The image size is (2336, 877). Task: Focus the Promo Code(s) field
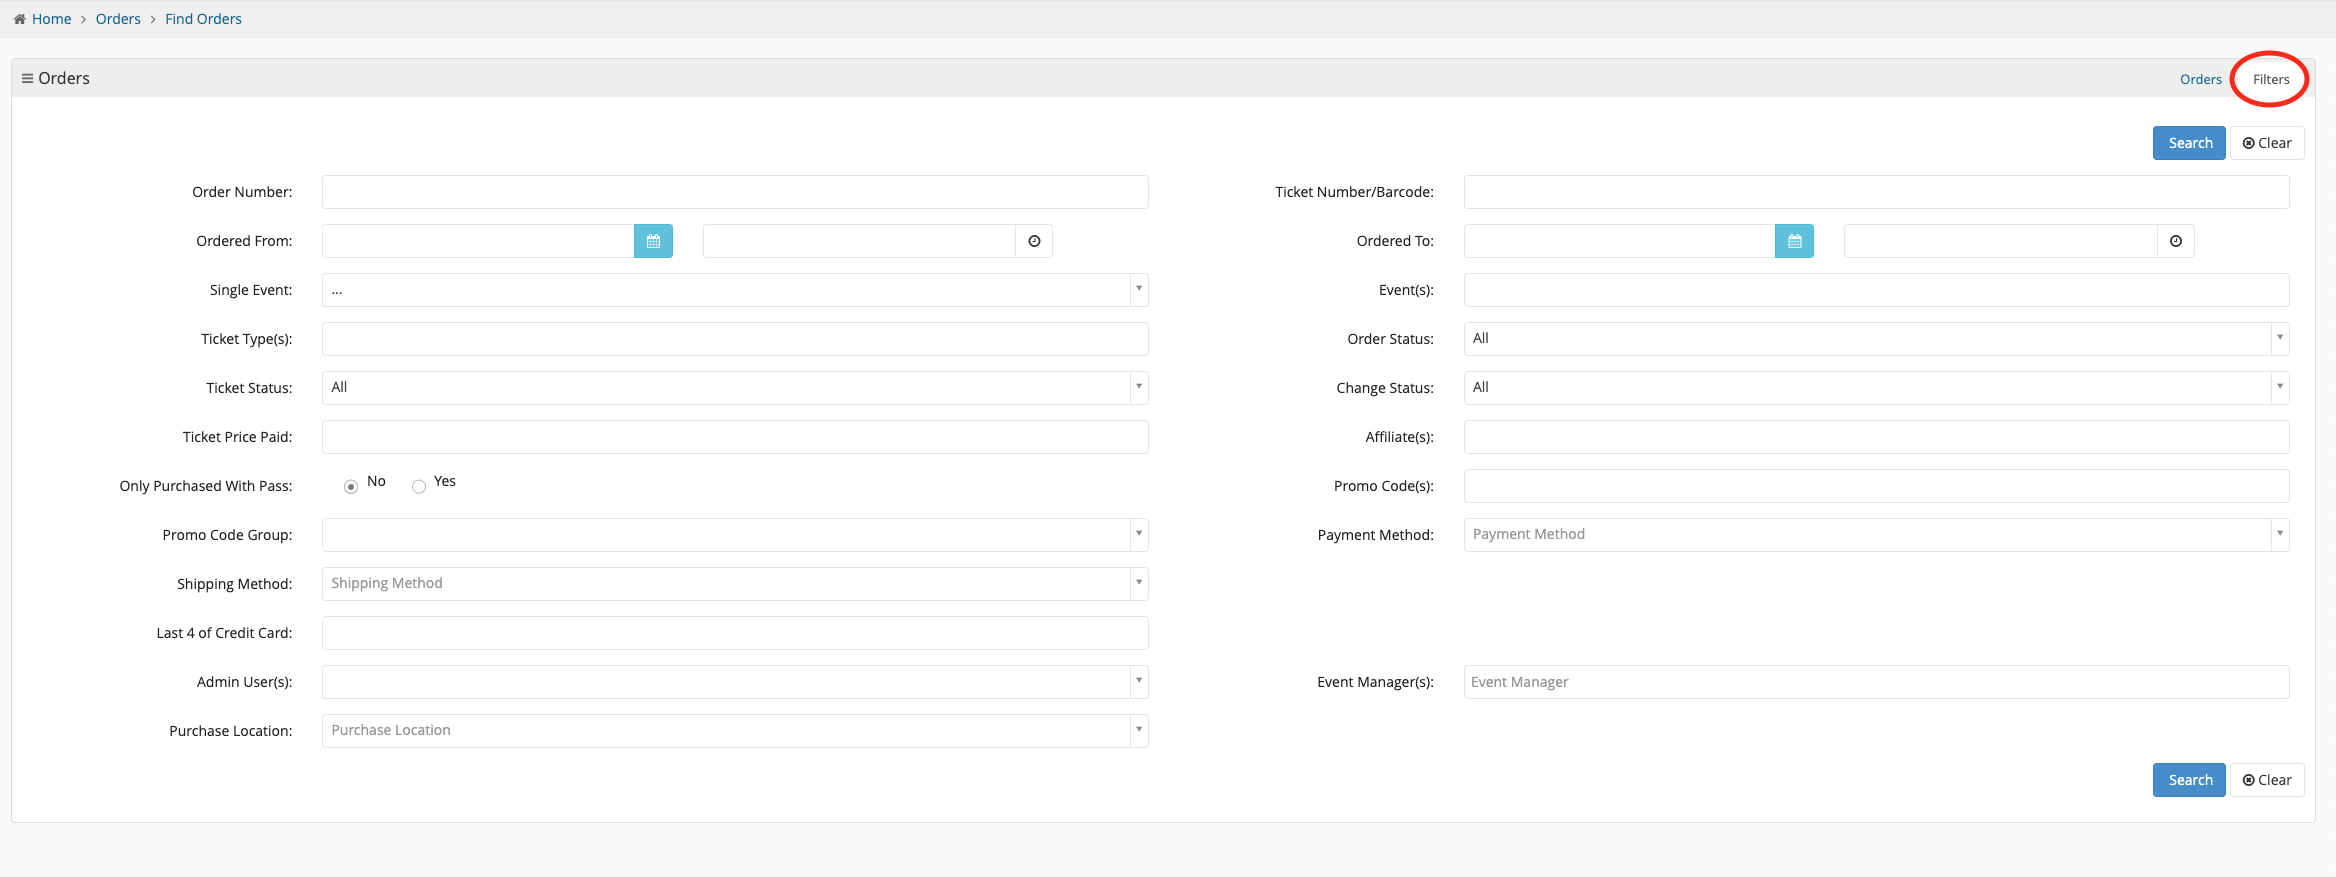pos(1876,486)
